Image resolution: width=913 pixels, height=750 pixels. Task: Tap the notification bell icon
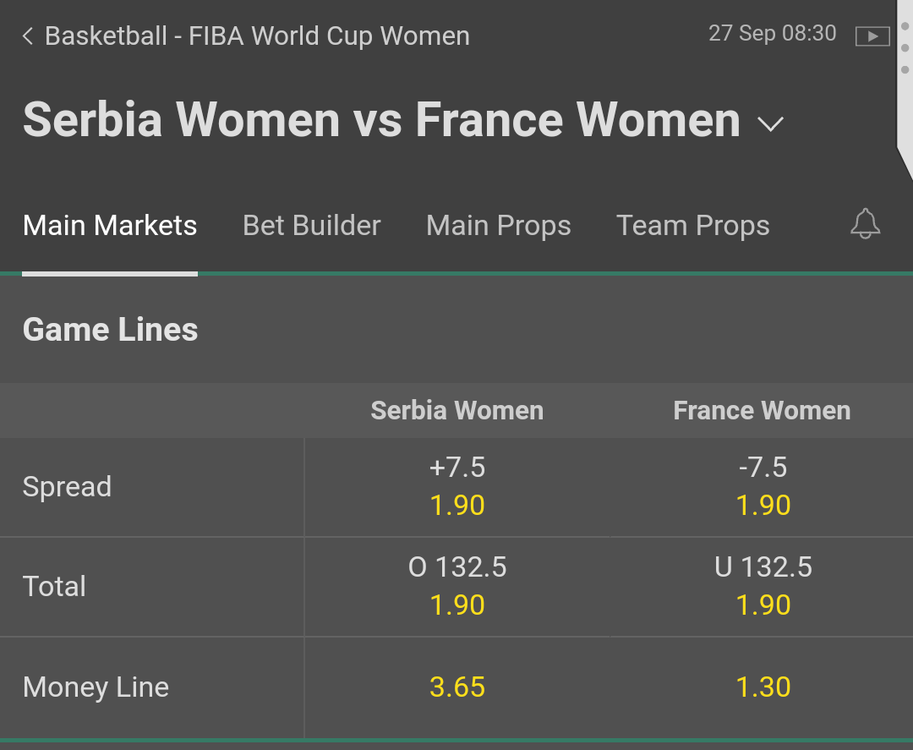click(x=865, y=224)
